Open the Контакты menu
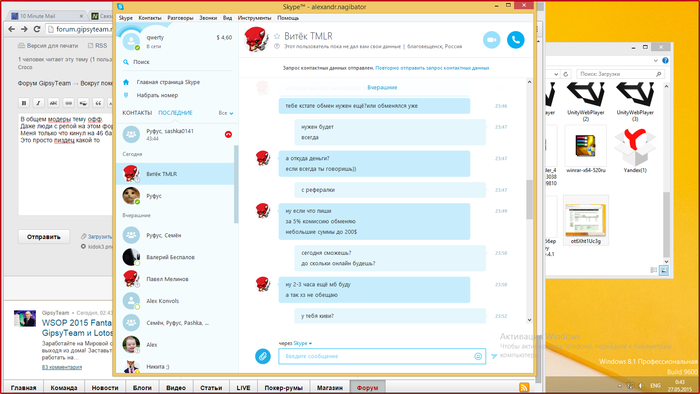700x394 pixels. pos(150,18)
